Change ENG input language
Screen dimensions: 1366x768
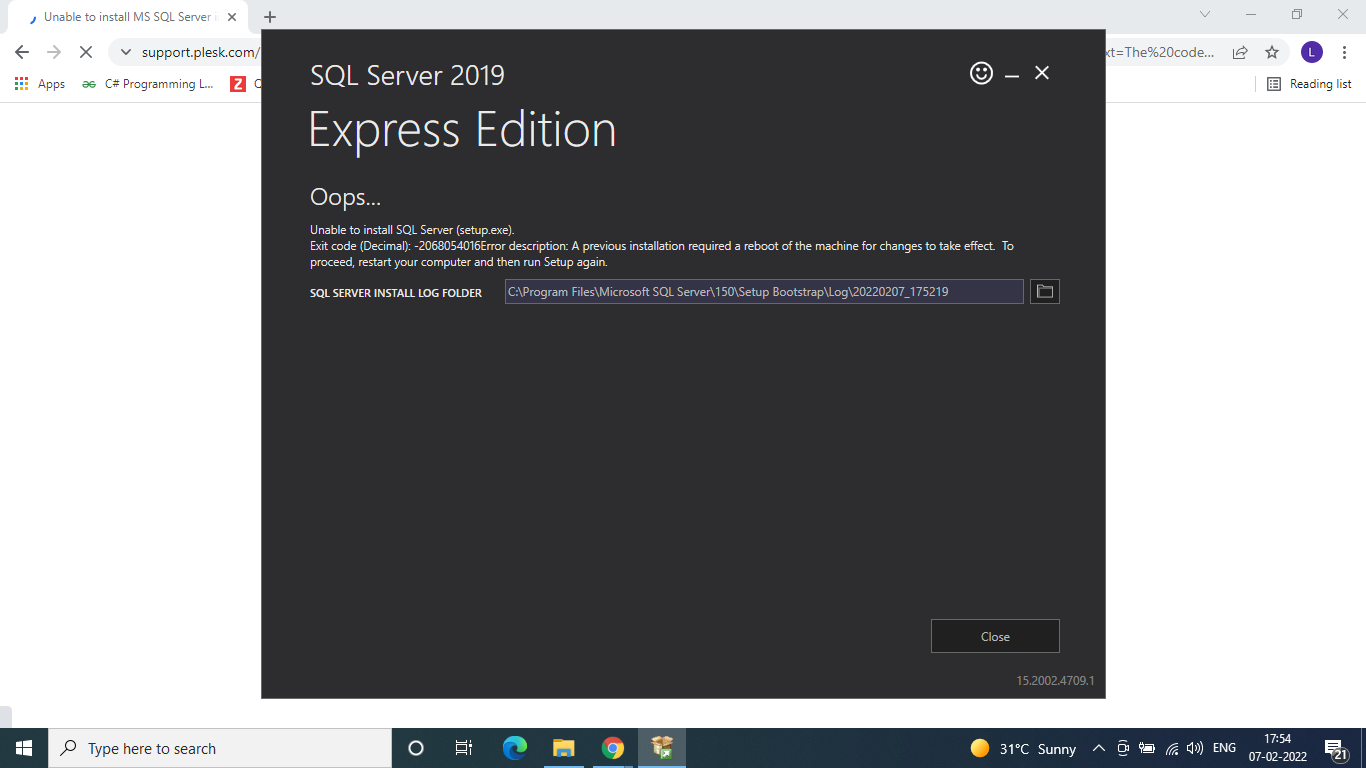(1224, 748)
